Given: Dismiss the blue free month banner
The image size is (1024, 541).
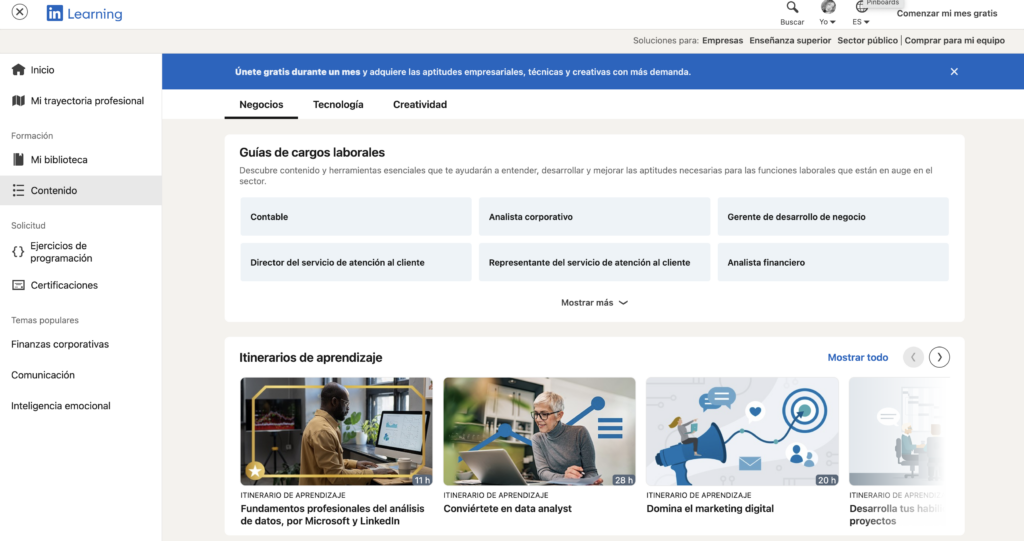Looking at the screenshot, I should [954, 72].
